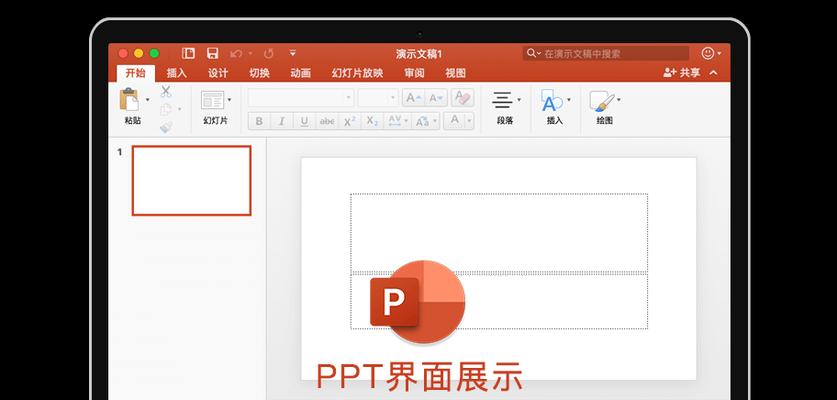Toggle Underline formatting
Viewport: 837px width, 400px height.
pos(304,121)
